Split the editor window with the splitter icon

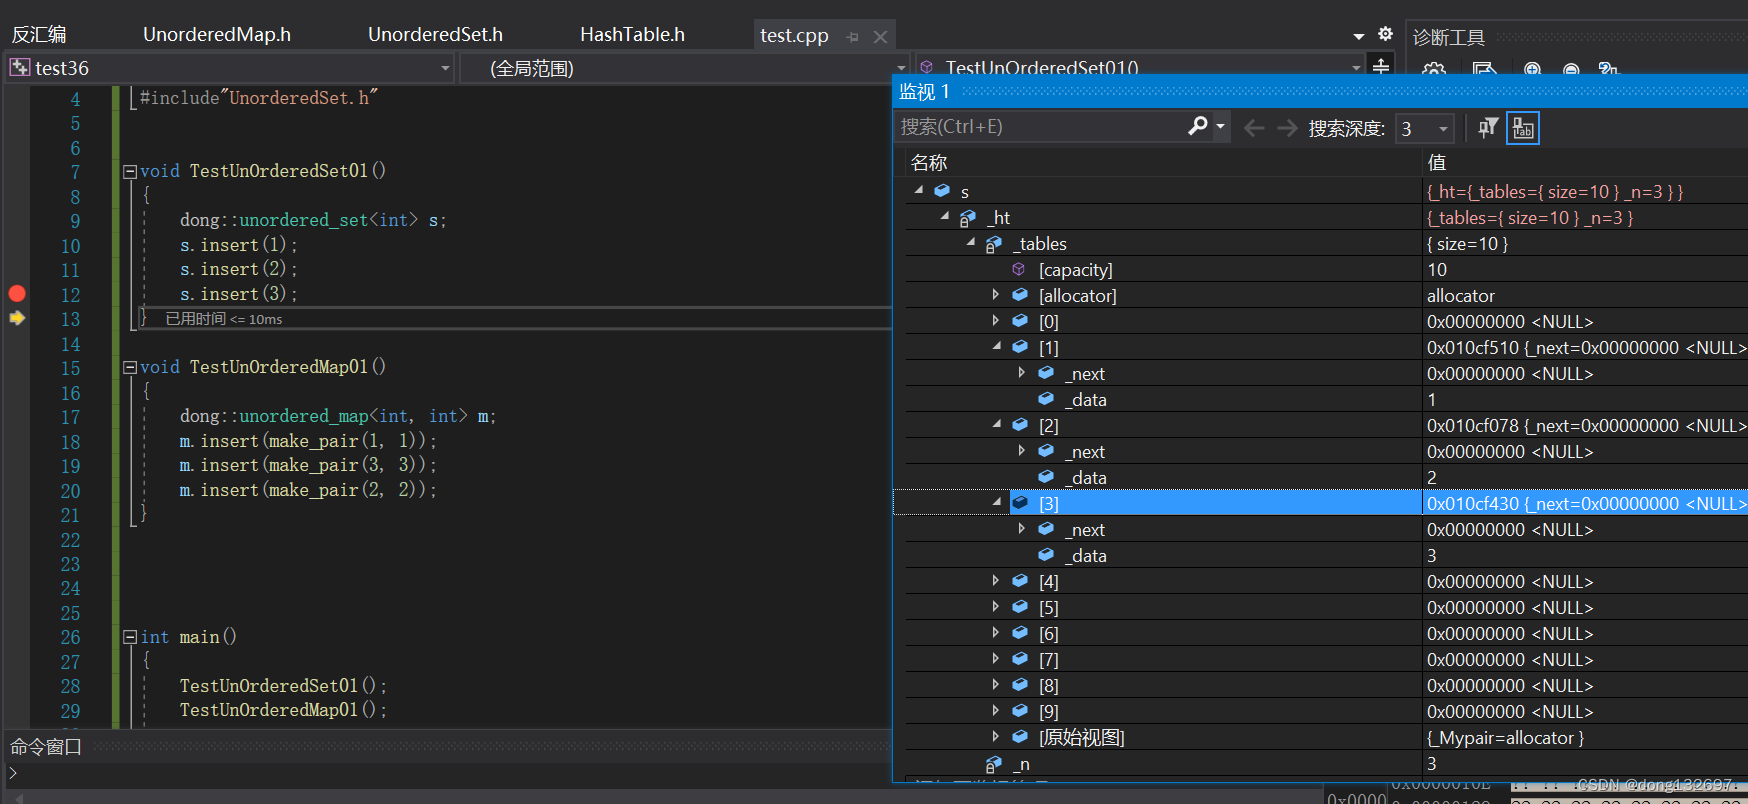pos(1381,67)
